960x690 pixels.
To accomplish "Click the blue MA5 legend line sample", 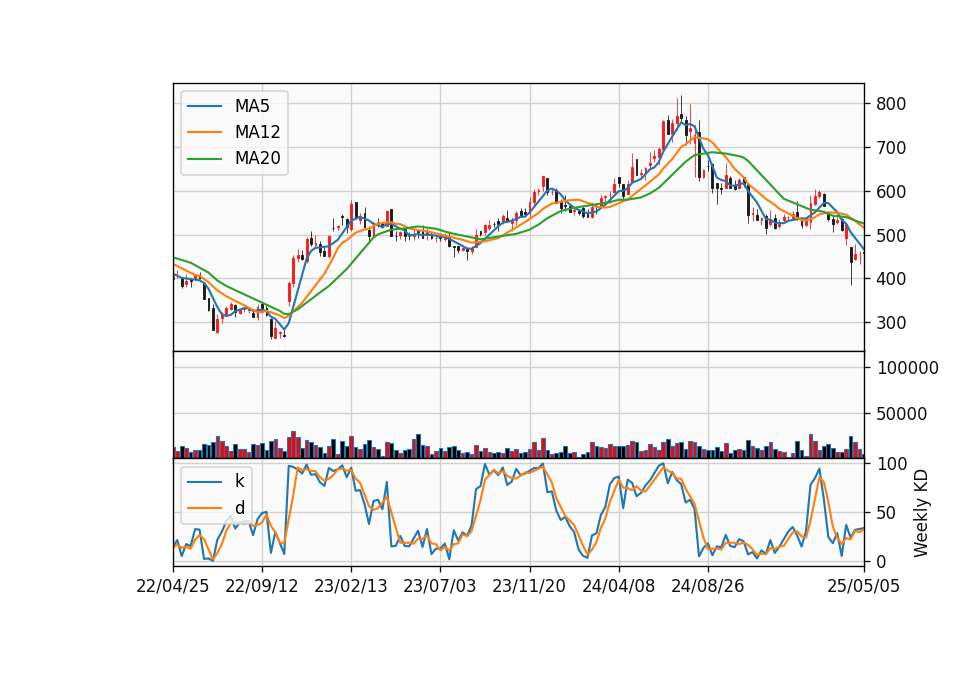I will (204, 106).
